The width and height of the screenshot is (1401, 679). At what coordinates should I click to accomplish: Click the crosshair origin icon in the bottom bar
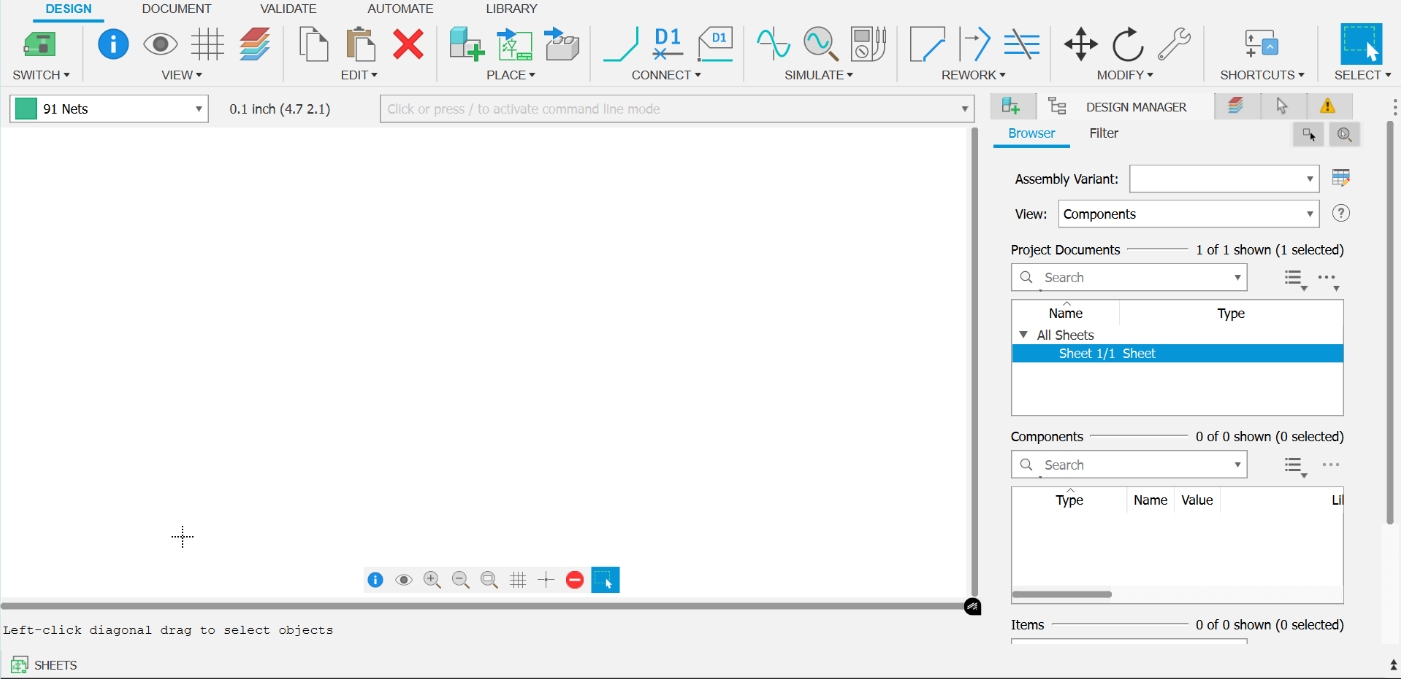point(546,580)
